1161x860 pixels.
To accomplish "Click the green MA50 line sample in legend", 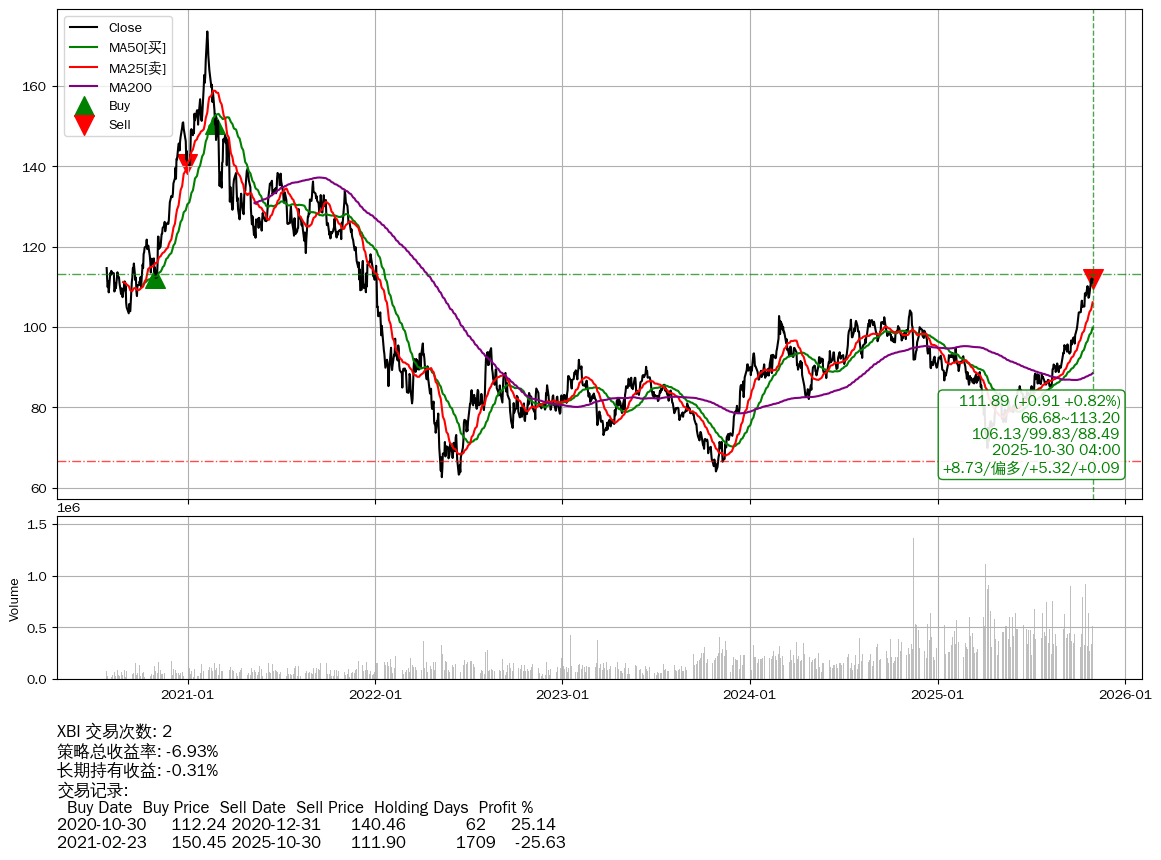I will point(85,48).
